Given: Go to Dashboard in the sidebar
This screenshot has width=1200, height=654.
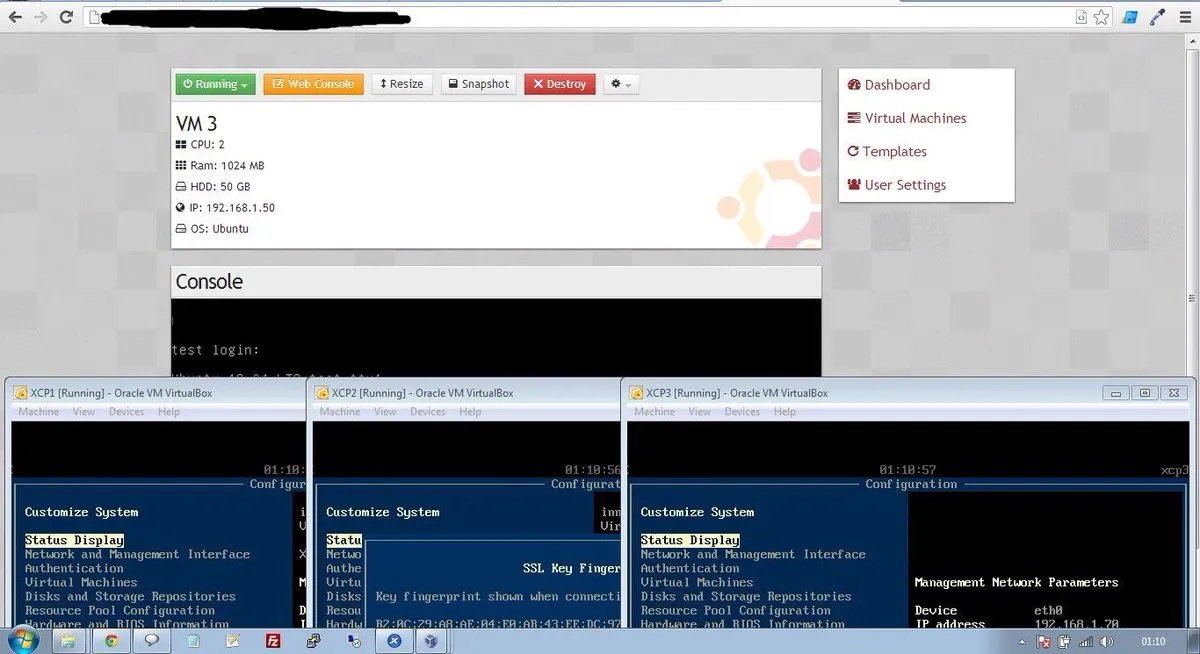Looking at the screenshot, I should tap(888, 85).
